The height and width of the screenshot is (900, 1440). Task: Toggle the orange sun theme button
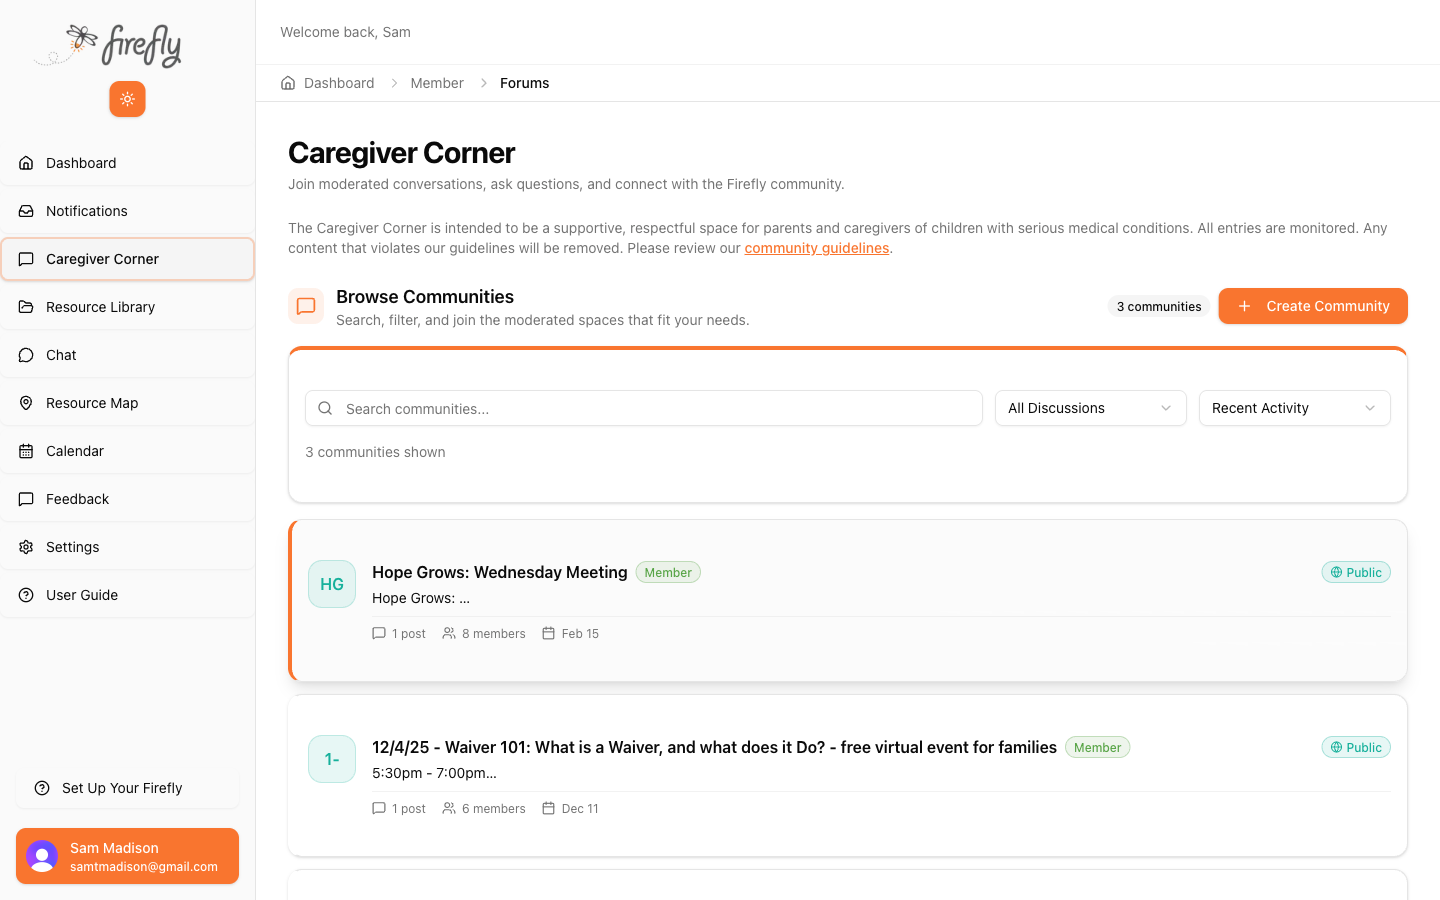point(127,99)
